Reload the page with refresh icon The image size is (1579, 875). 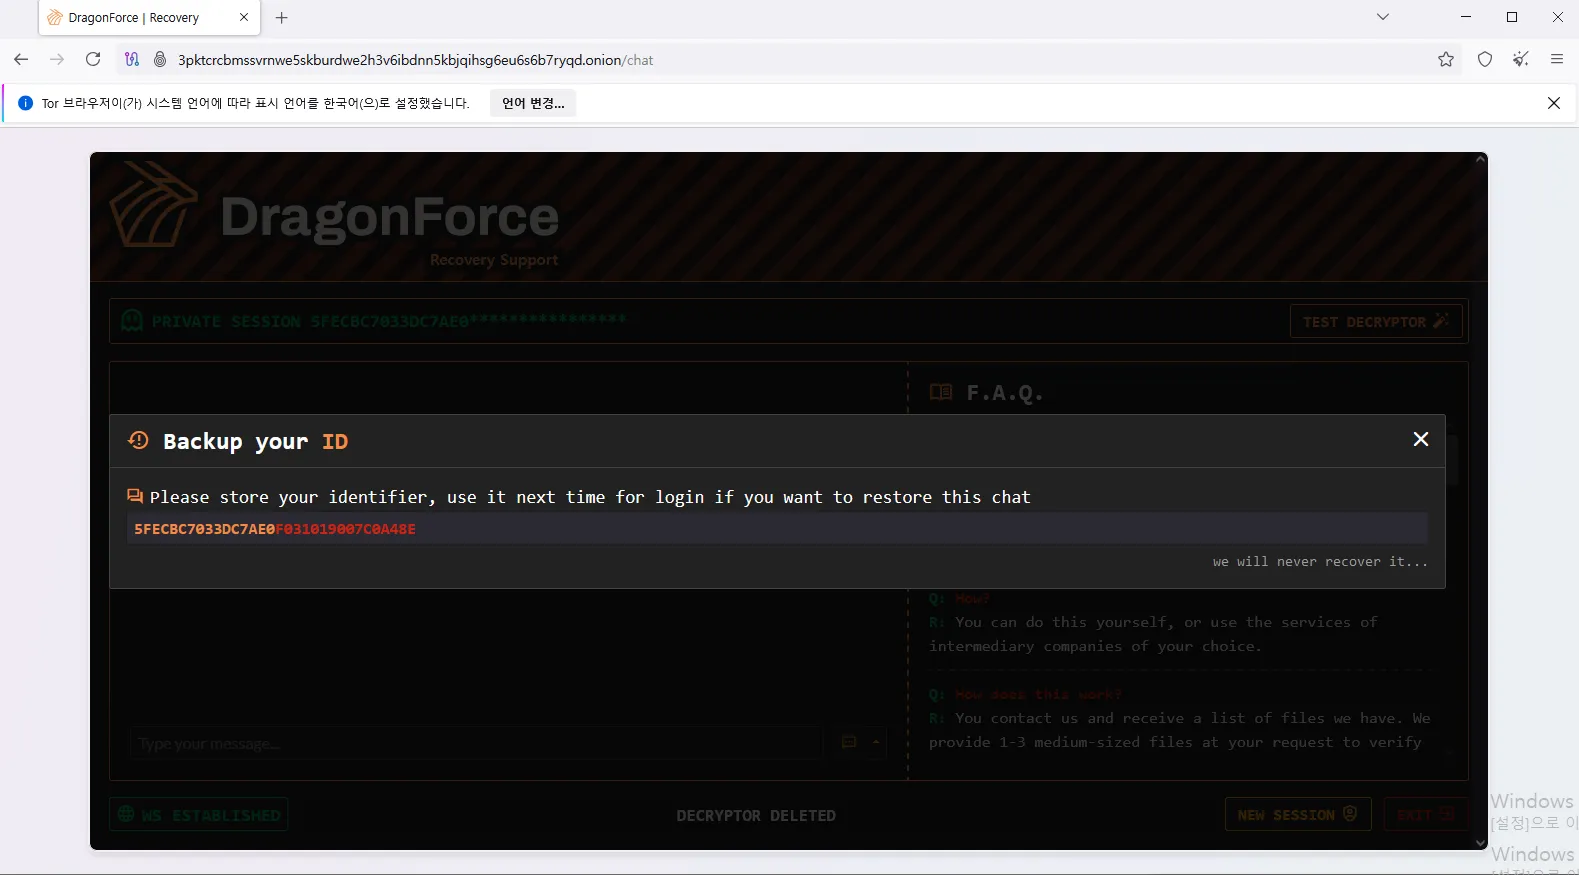93,59
